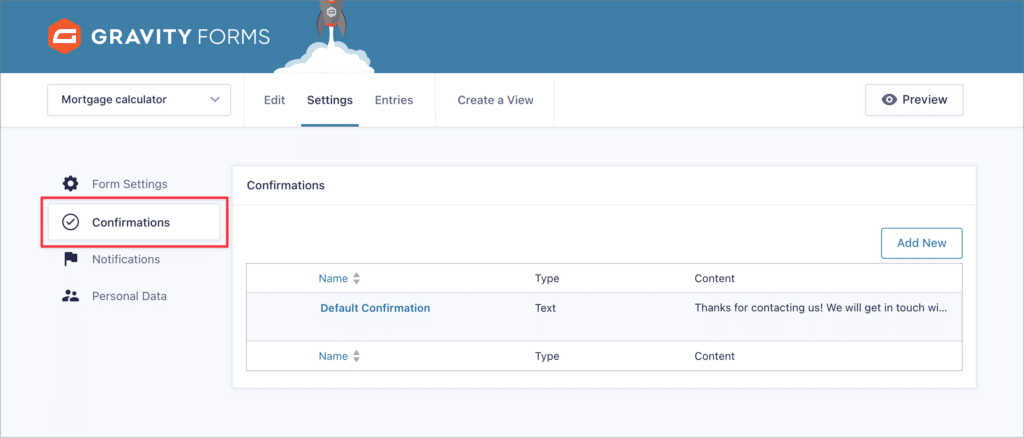The image size is (1024, 438).
Task: Click the Notifications flag icon
Action: (70, 259)
